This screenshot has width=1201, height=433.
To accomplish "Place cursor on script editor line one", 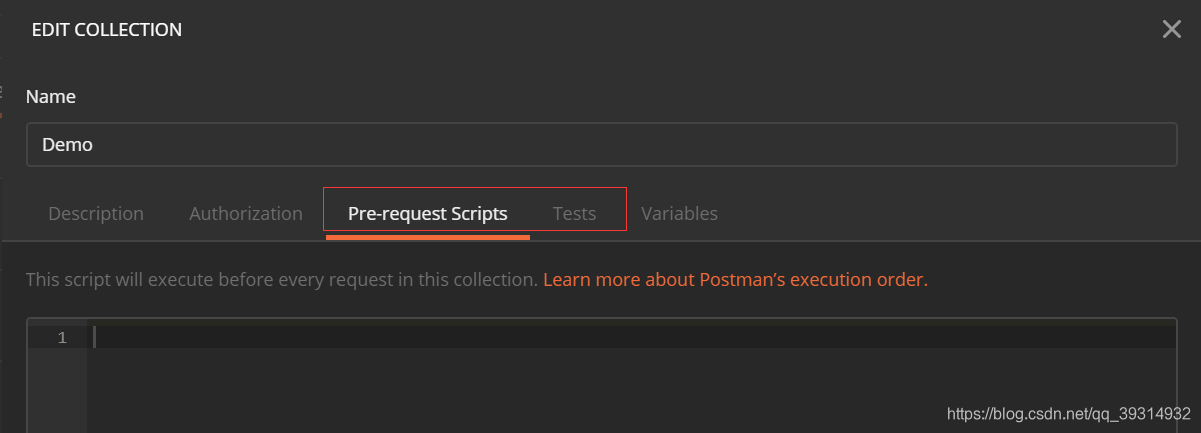I will tap(630, 338).
